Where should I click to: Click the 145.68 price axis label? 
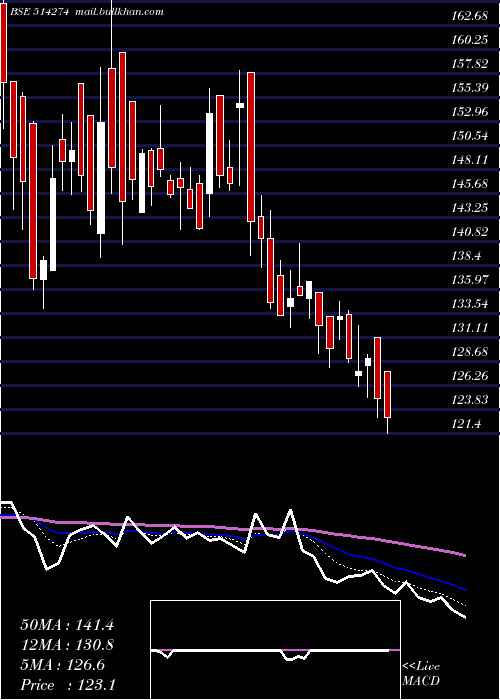point(469,184)
